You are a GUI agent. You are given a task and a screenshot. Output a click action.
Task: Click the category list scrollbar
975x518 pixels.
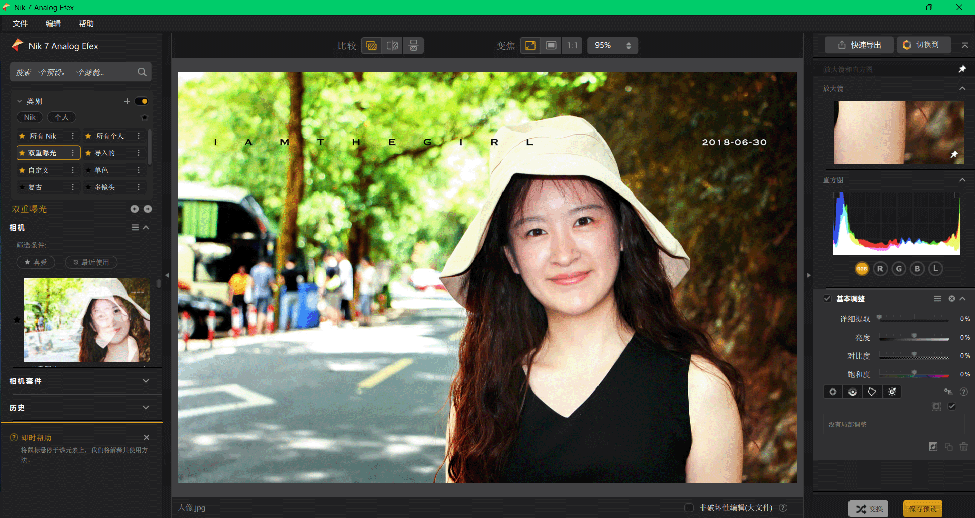(150, 147)
